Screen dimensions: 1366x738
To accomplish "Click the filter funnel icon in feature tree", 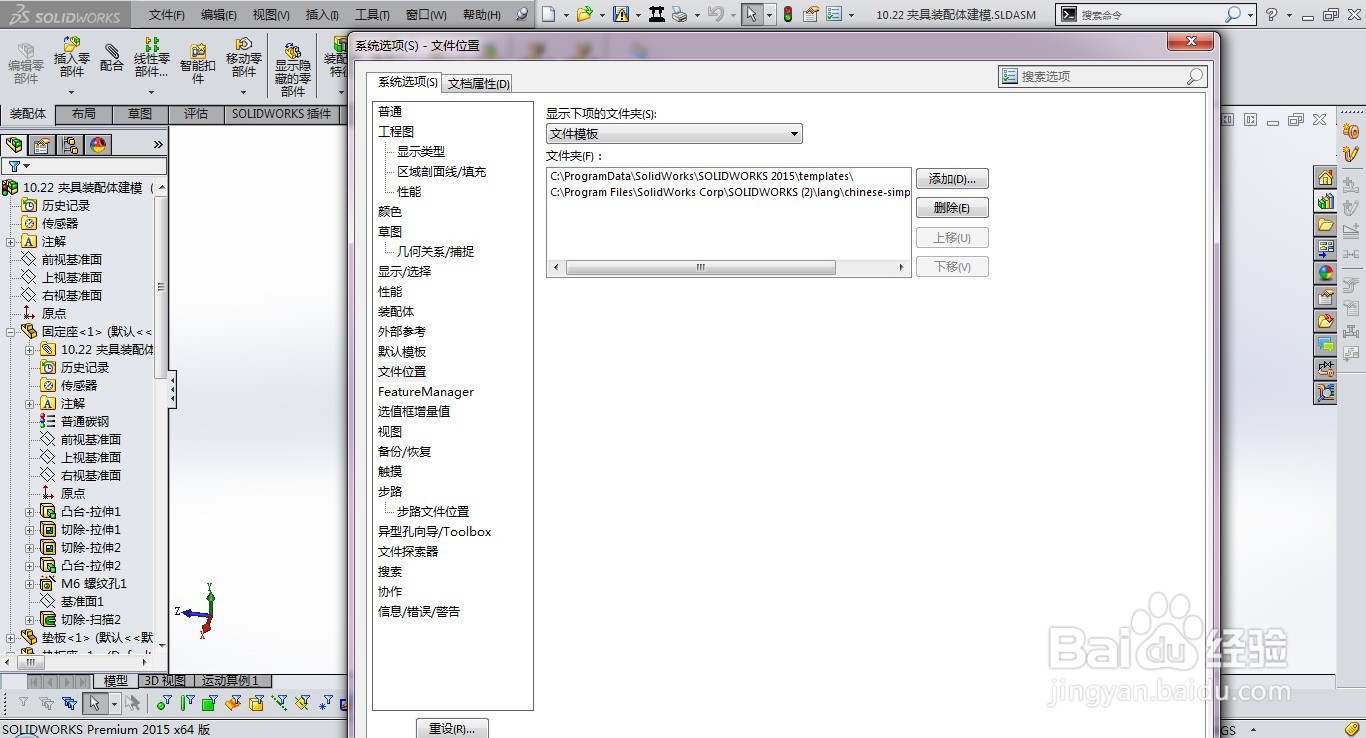I will [x=14, y=166].
